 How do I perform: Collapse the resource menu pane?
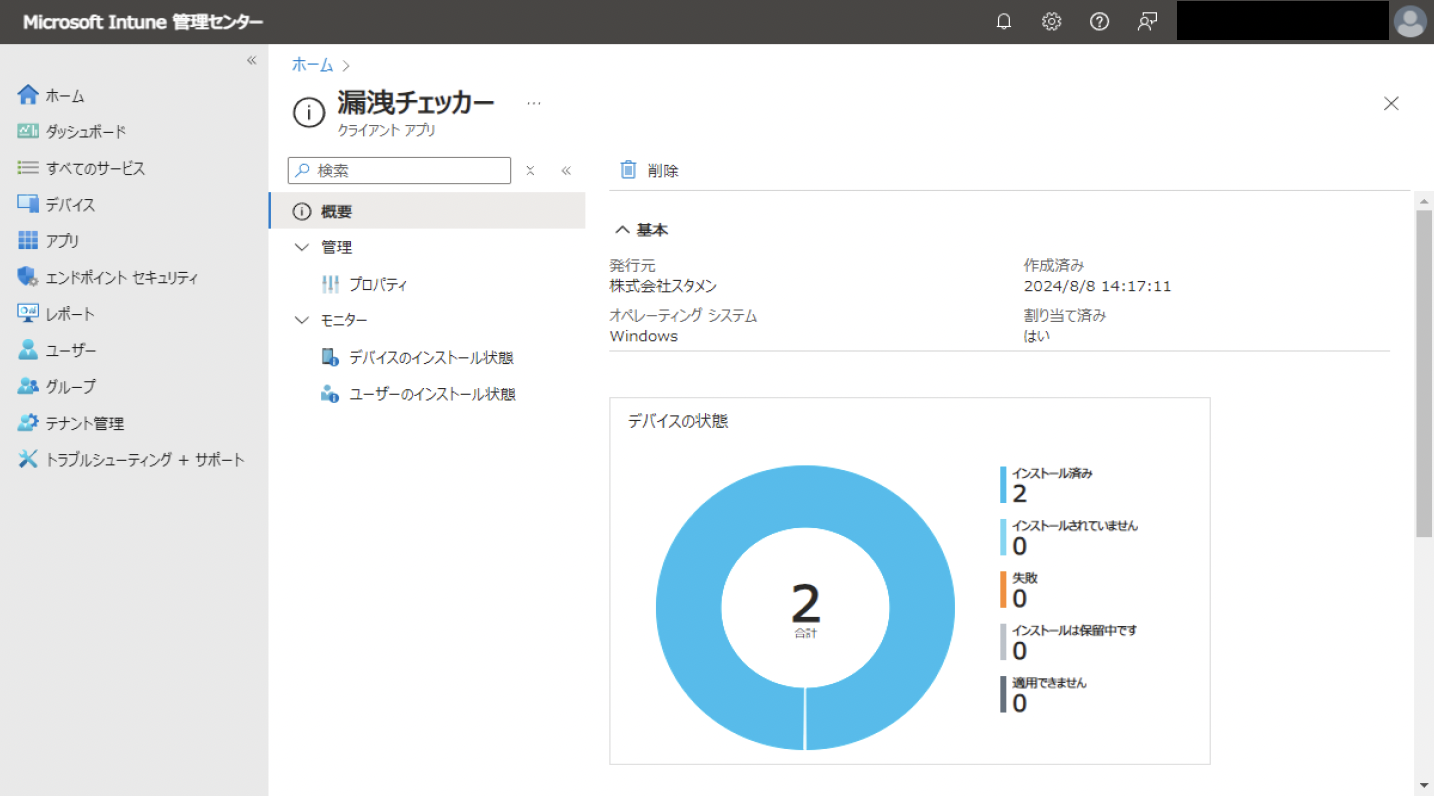pyautogui.click(x=566, y=171)
